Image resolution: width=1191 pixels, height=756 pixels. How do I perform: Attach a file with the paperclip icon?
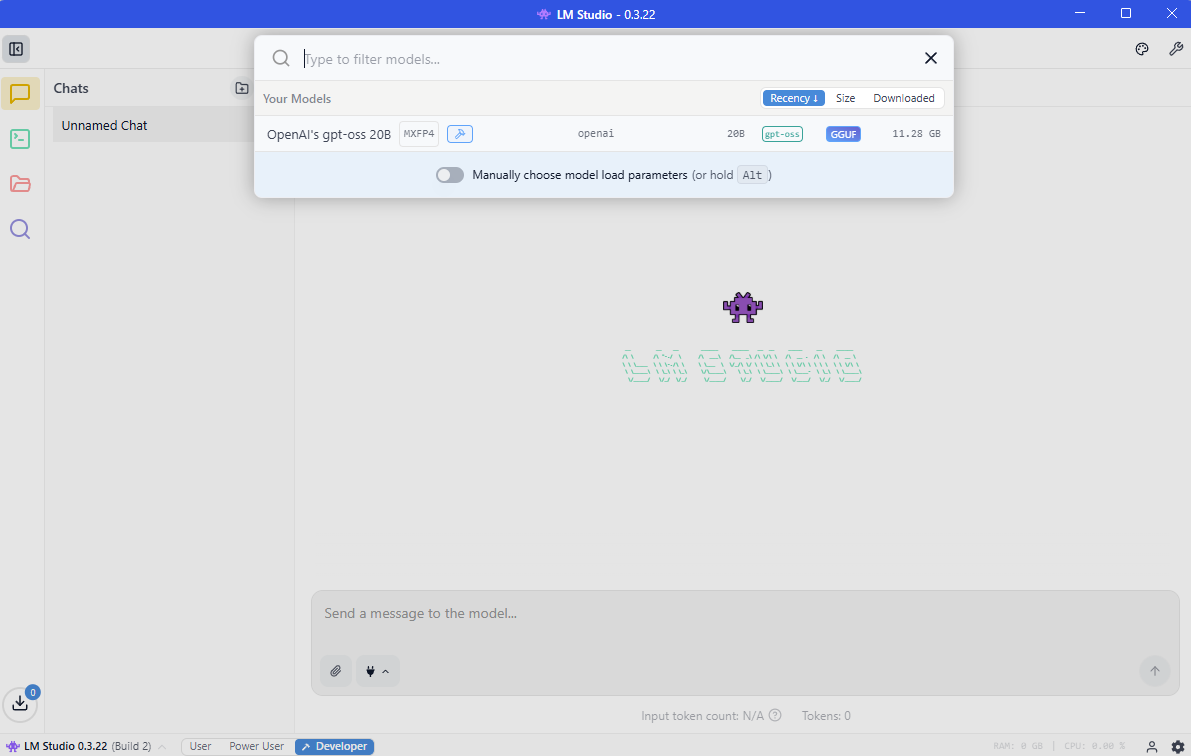(335, 671)
